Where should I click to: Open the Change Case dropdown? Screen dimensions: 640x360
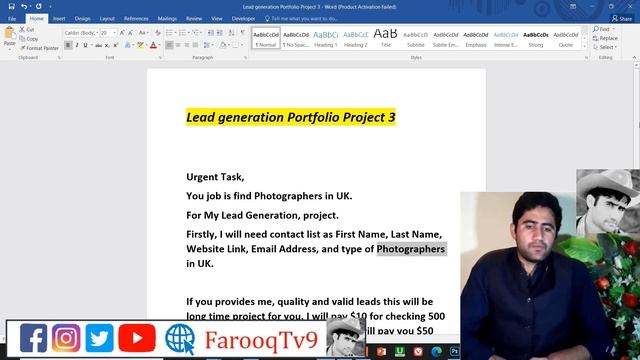pos(143,33)
